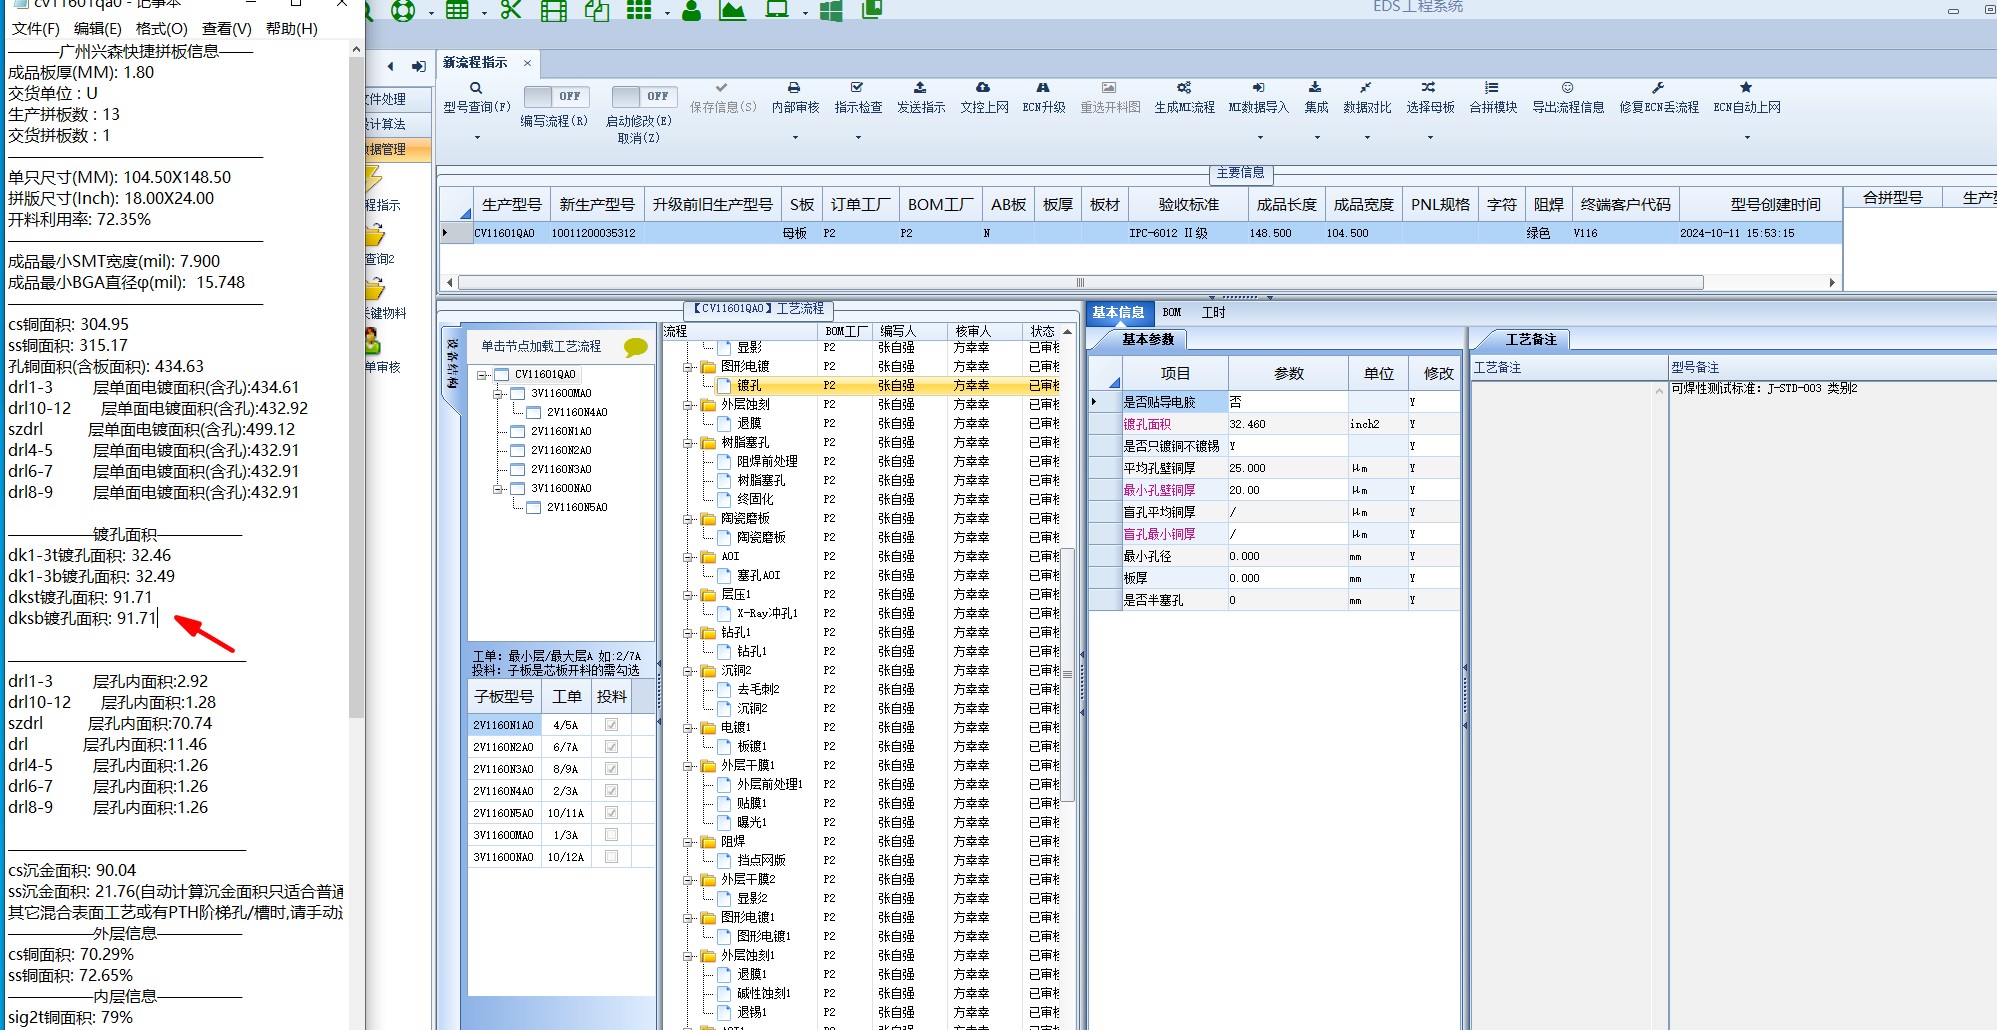This screenshot has height=1030, width=1997.
Task: Toggle 投料 checkbox for 2V1160N5A0
Action: tap(611, 813)
